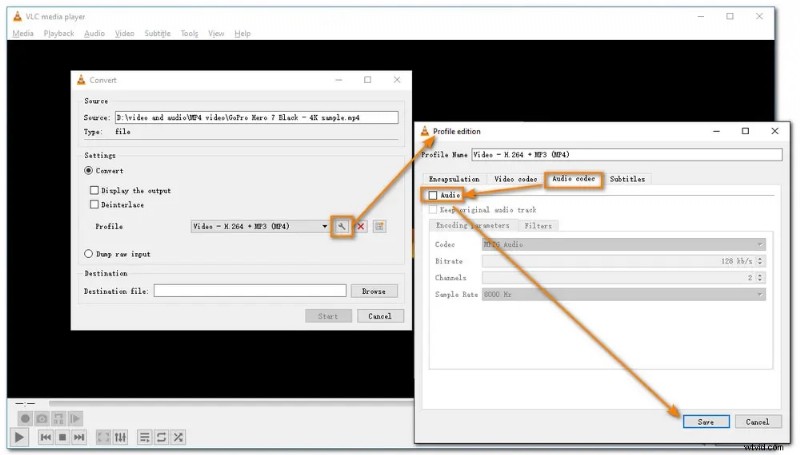Open the Profile dropdown in Convert dialog
Screen dimensions: 800x455
tap(260, 226)
